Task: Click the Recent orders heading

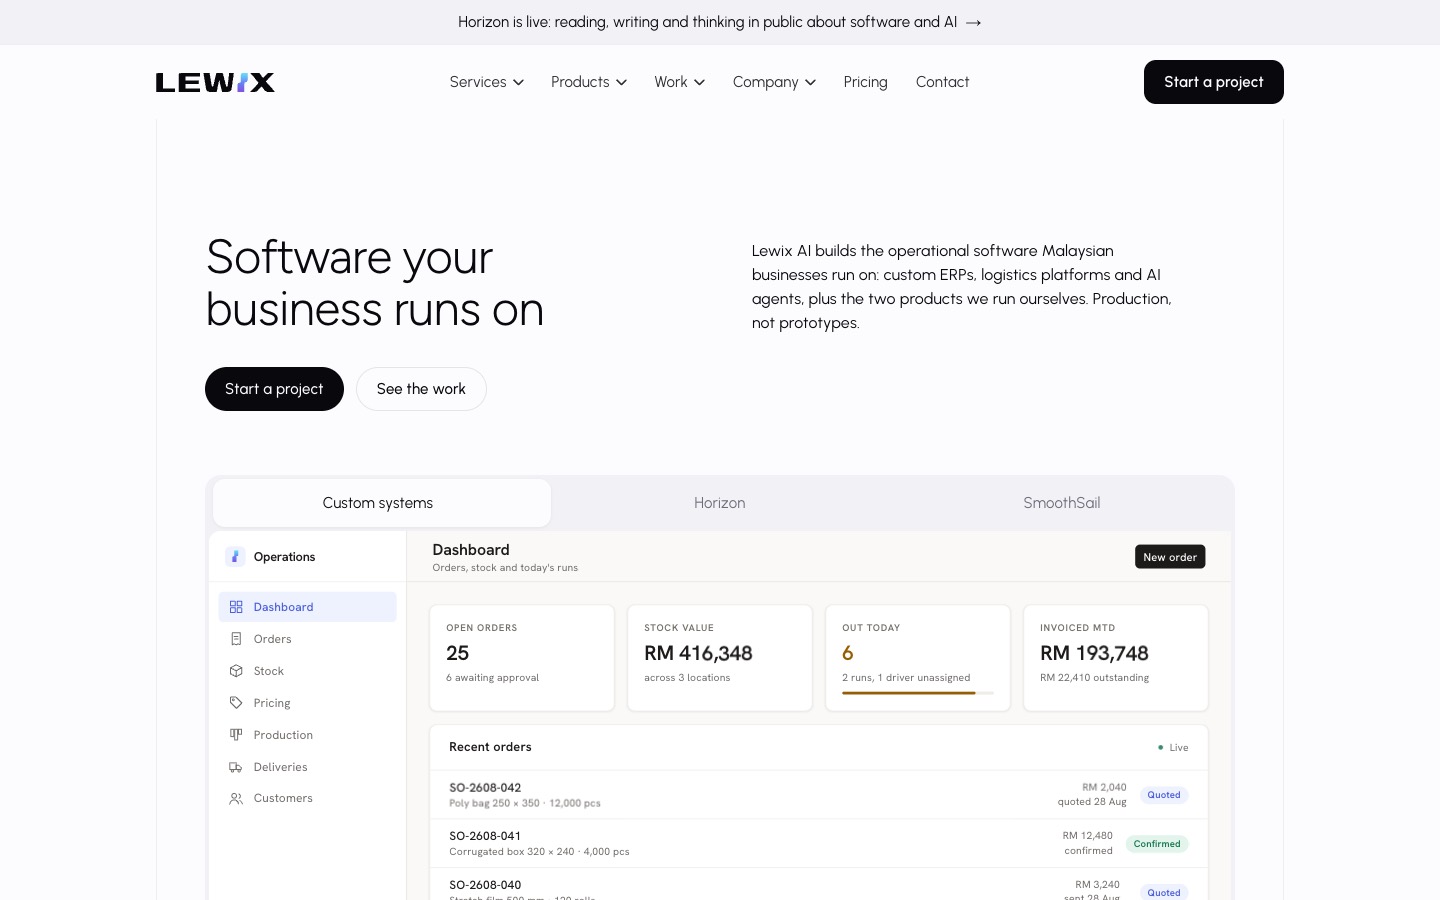Action: point(490,747)
